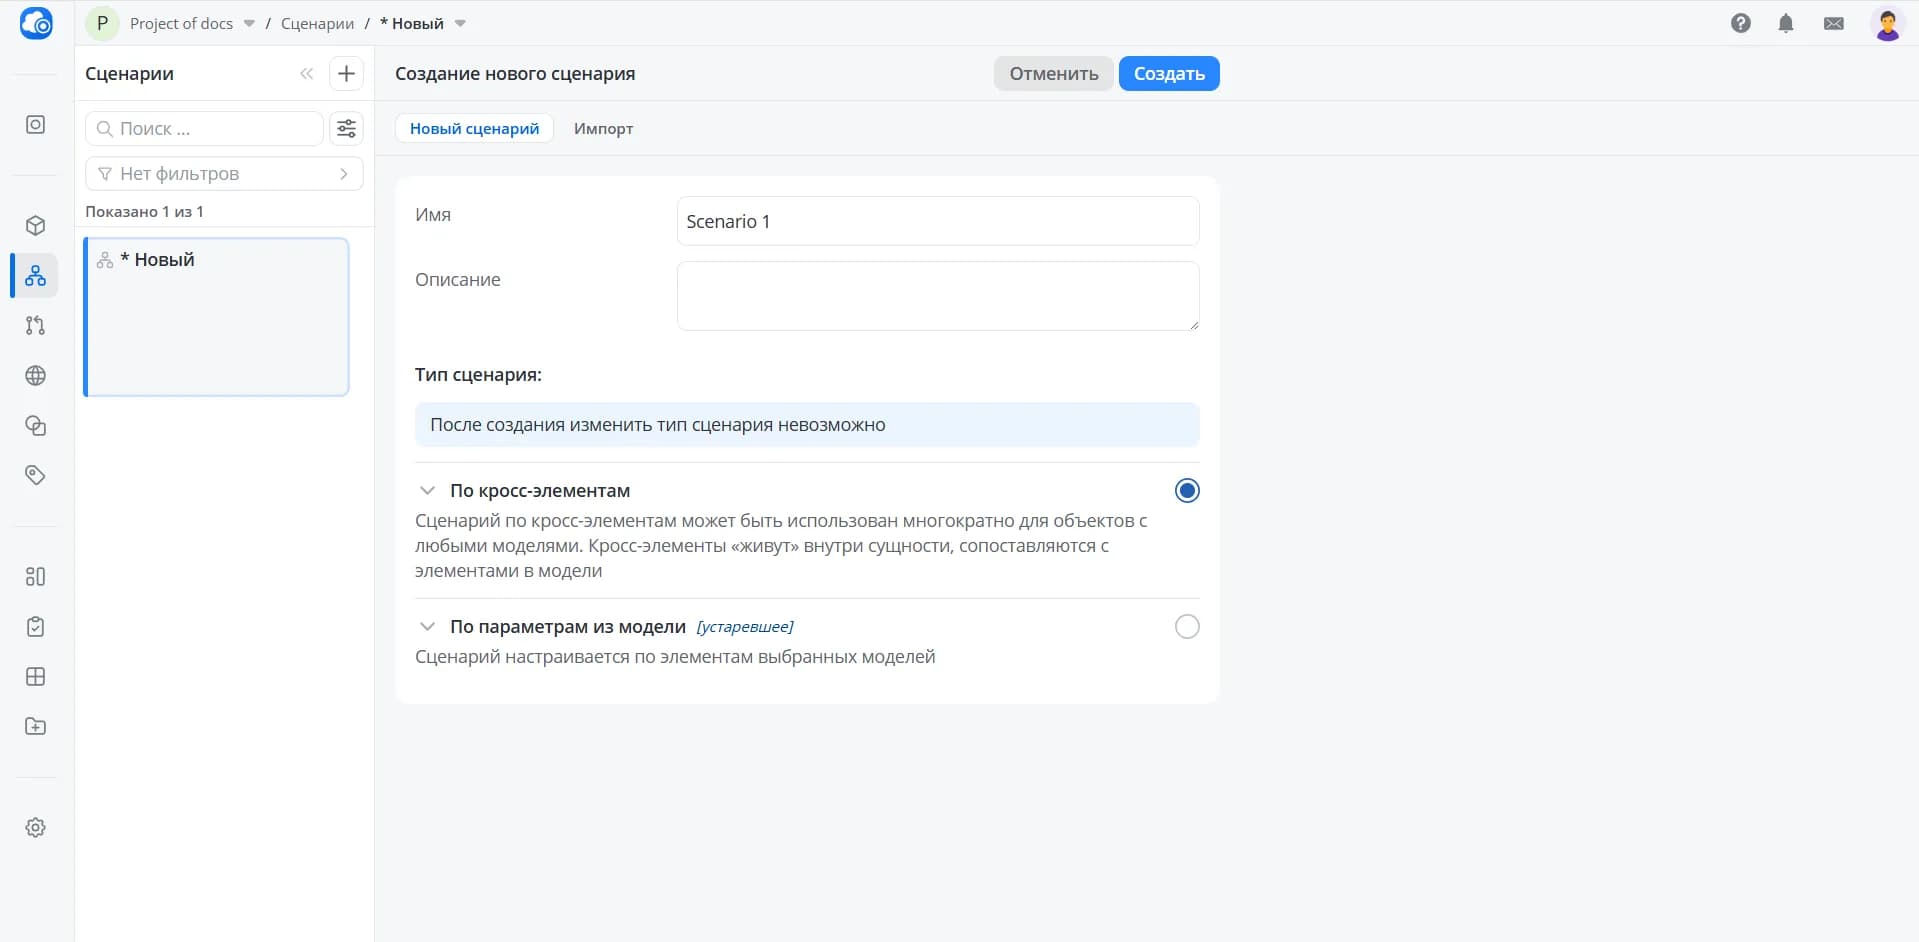Switch to the Импорт tab

coord(603,128)
